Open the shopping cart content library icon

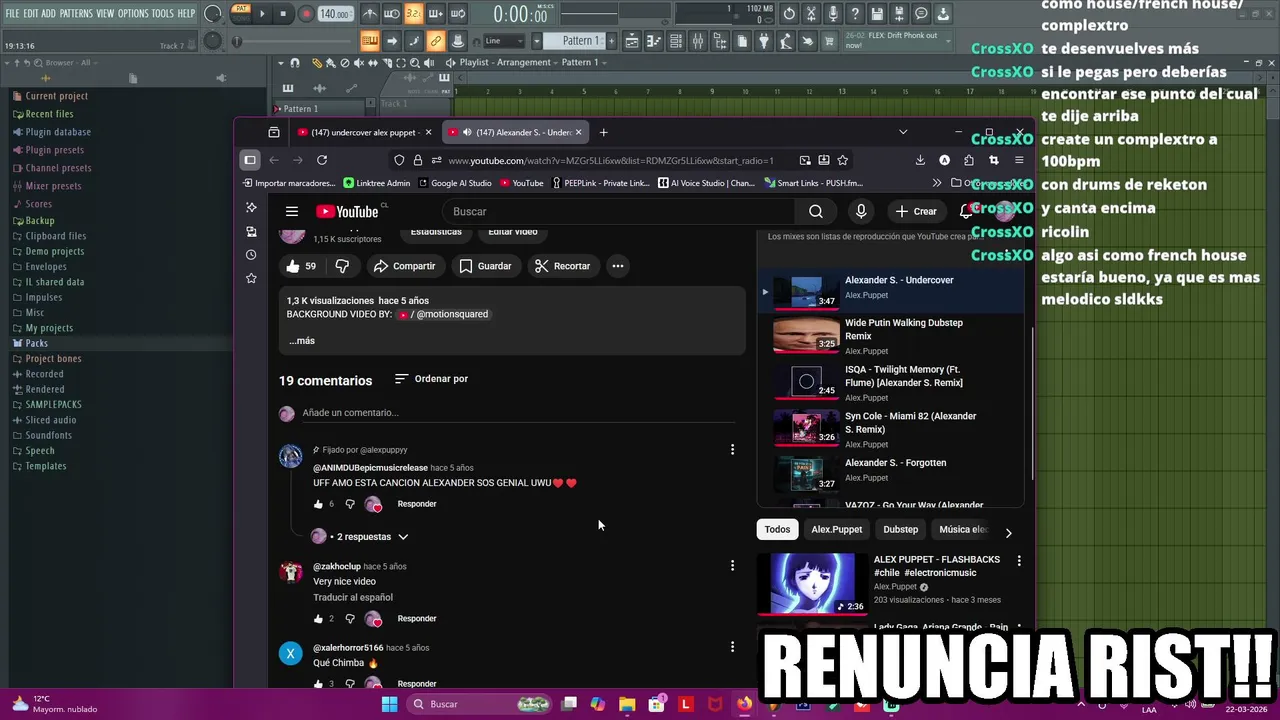point(827,41)
